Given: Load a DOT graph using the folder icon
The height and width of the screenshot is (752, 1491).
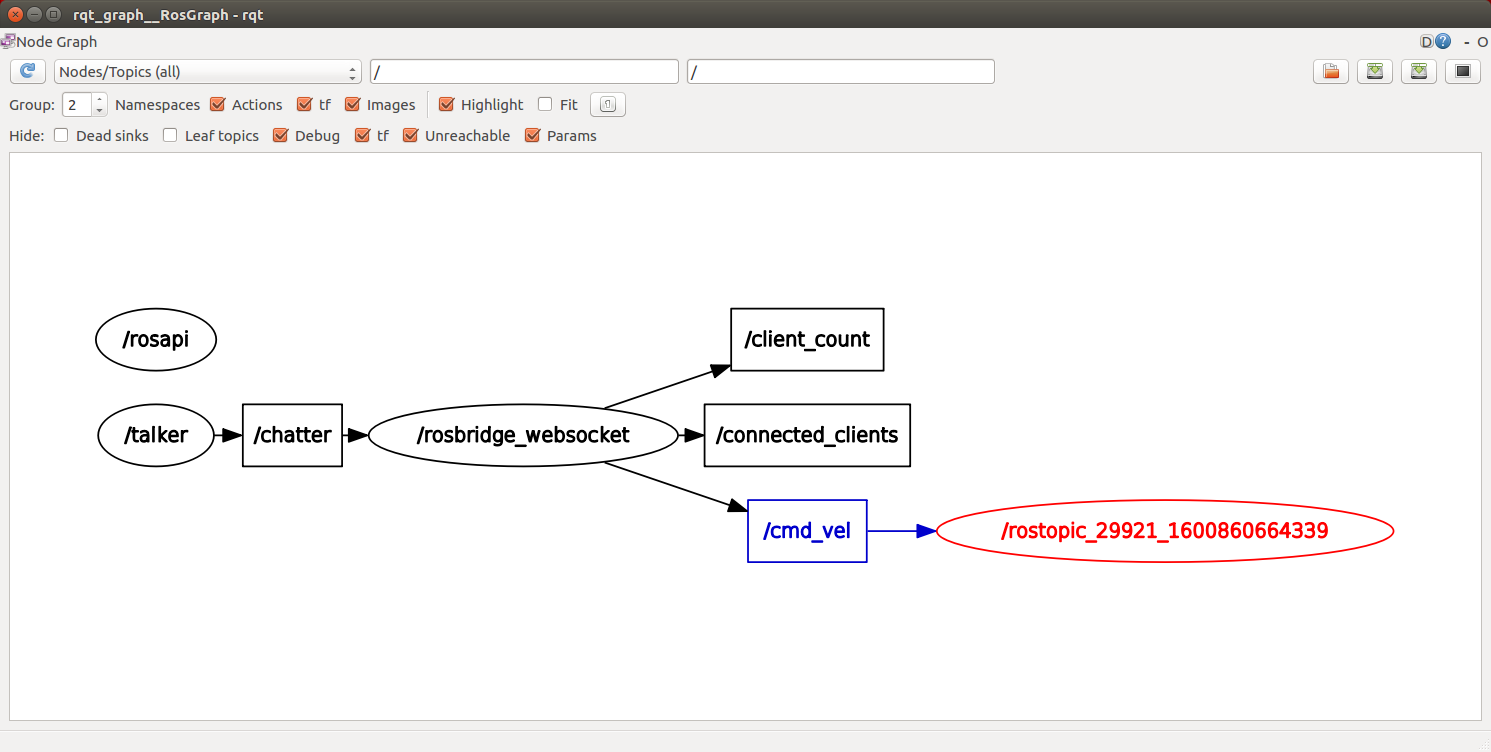Looking at the screenshot, I should click(1330, 71).
